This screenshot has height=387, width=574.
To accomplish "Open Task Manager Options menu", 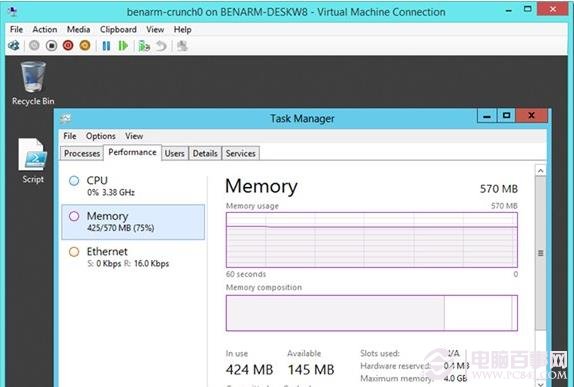I will point(101,136).
